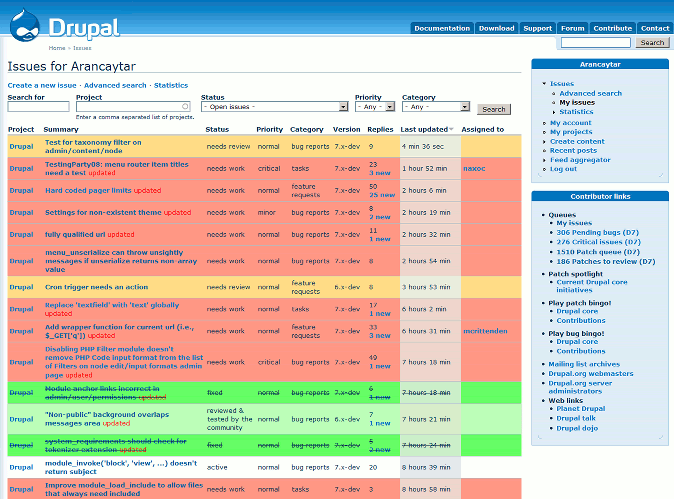
Task: Sort by the Assigned to column header
Action: tap(482, 129)
